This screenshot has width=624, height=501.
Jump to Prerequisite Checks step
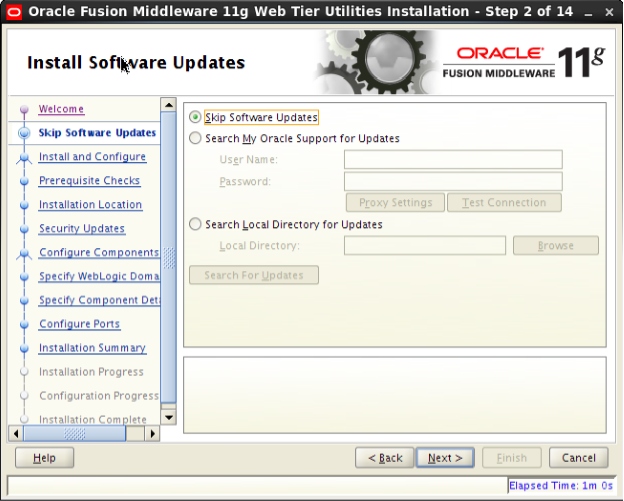tap(90, 180)
